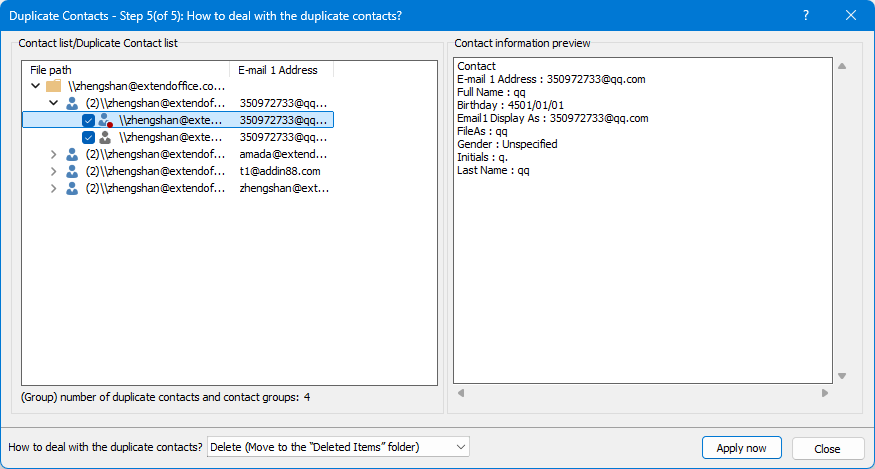
Task: Uncheck the second duplicate contact checkbox
Action: [x=88, y=137]
